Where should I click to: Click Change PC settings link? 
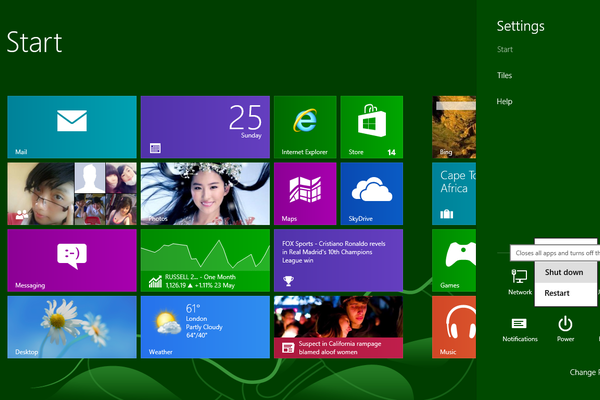coord(584,372)
